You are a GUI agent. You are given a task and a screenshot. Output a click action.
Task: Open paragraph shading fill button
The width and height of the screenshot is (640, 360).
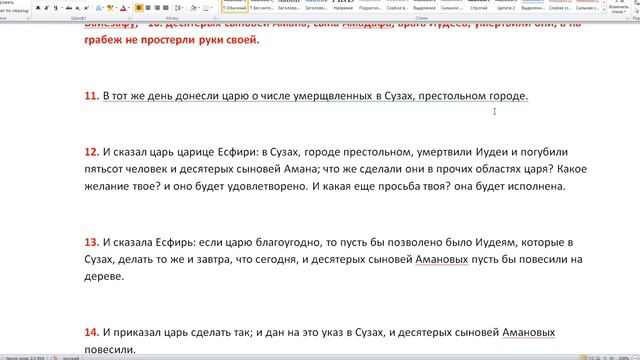(193, 8)
